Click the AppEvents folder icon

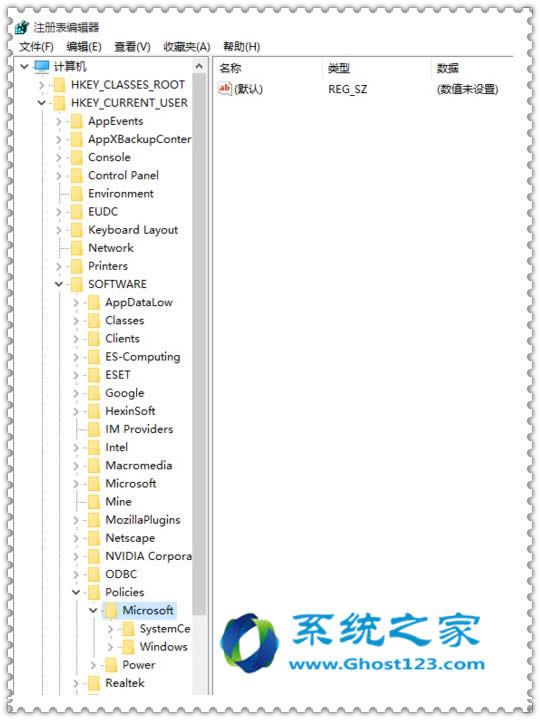(77, 121)
